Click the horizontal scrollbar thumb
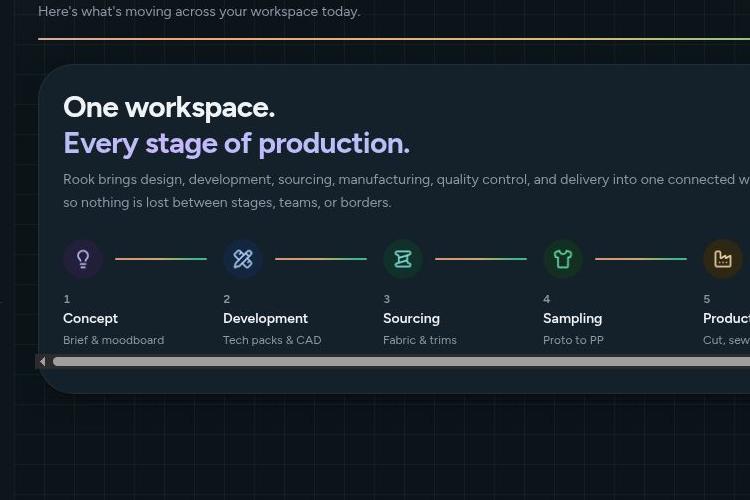 [401, 362]
